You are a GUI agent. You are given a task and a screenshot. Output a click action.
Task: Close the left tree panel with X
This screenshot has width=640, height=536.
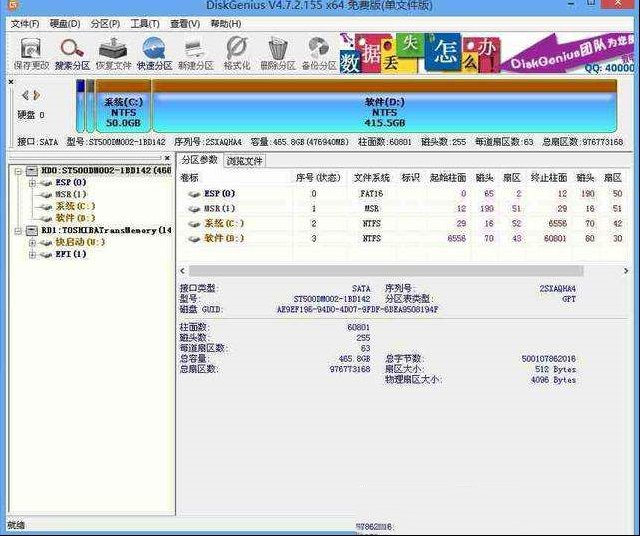[167, 158]
